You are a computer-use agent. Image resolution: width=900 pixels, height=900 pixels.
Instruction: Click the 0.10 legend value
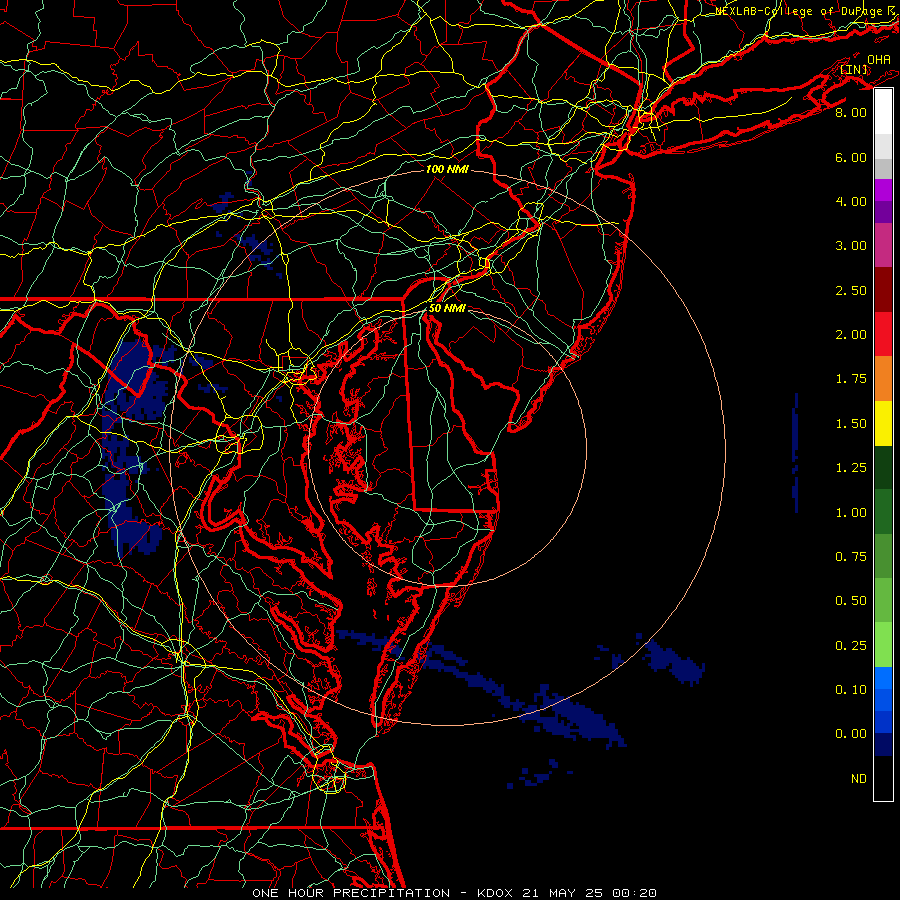coord(851,690)
